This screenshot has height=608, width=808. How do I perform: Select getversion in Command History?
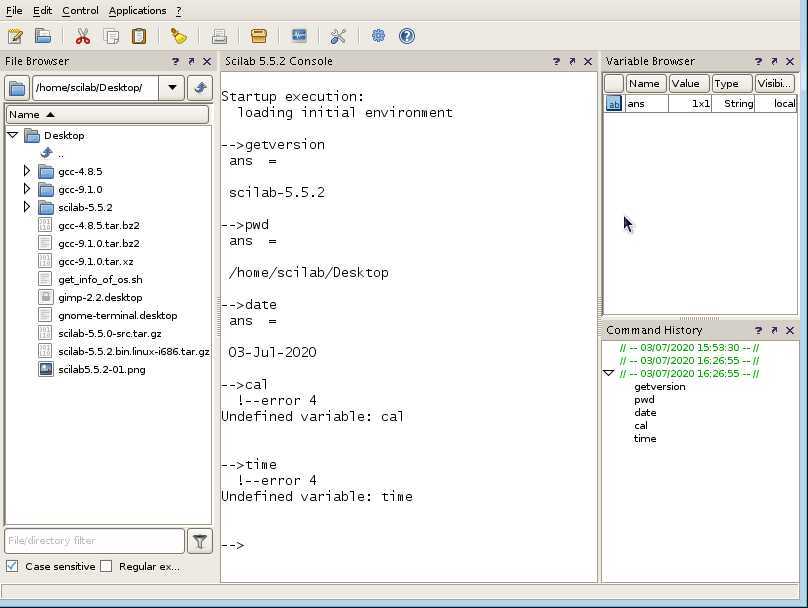pyautogui.click(x=660, y=386)
